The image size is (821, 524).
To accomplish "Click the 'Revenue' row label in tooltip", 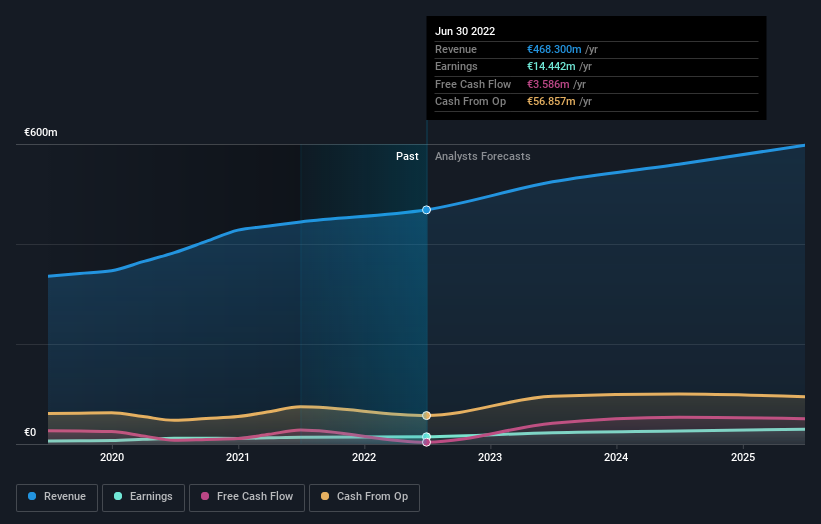I will point(456,49).
